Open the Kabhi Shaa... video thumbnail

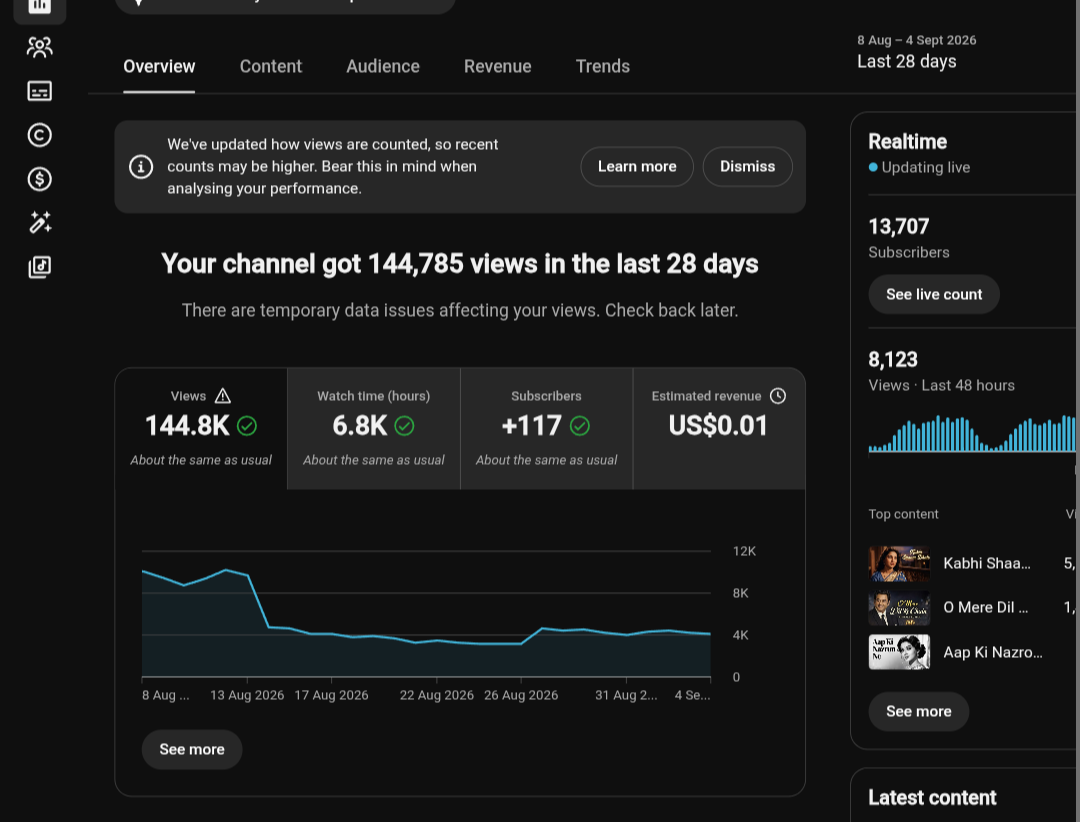pos(899,564)
